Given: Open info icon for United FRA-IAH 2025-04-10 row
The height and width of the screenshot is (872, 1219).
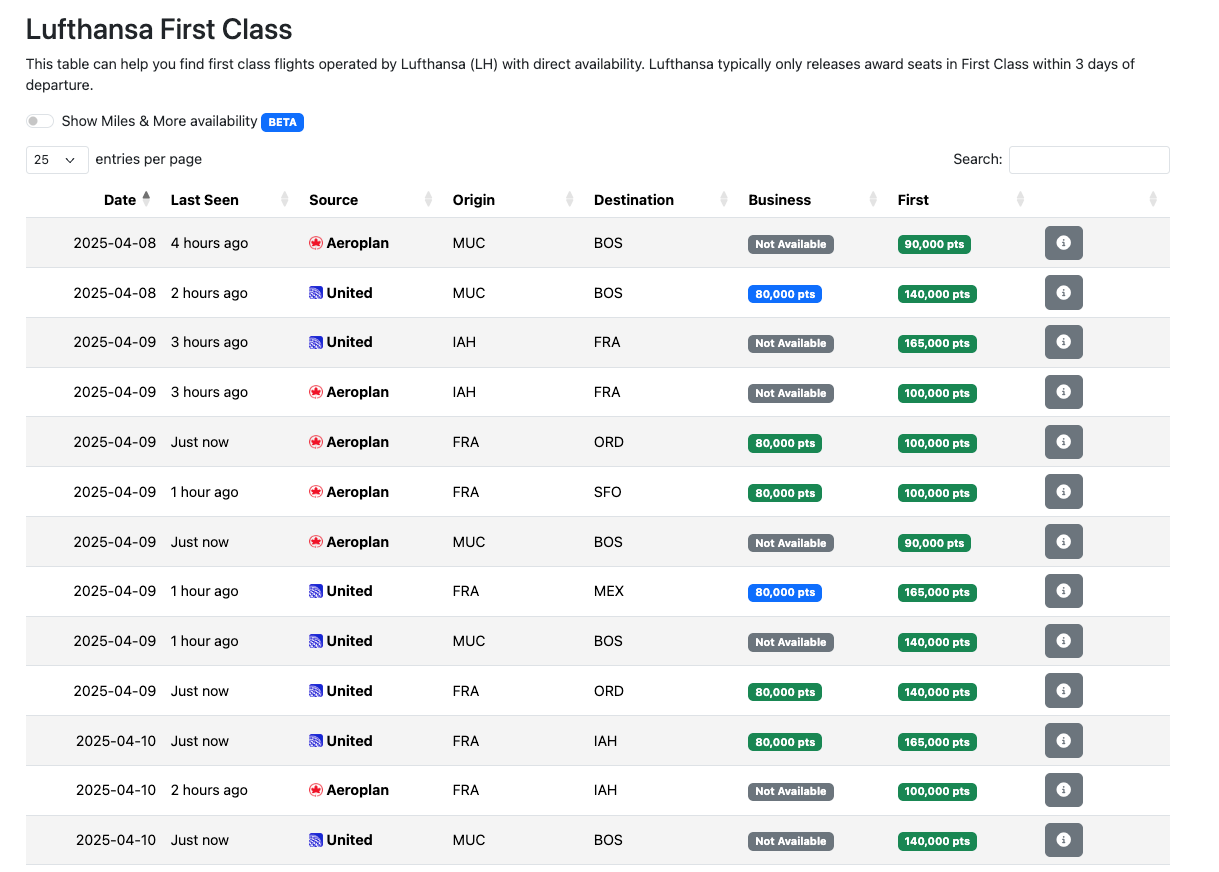Looking at the screenshot, I should (x=1063, y=741).
